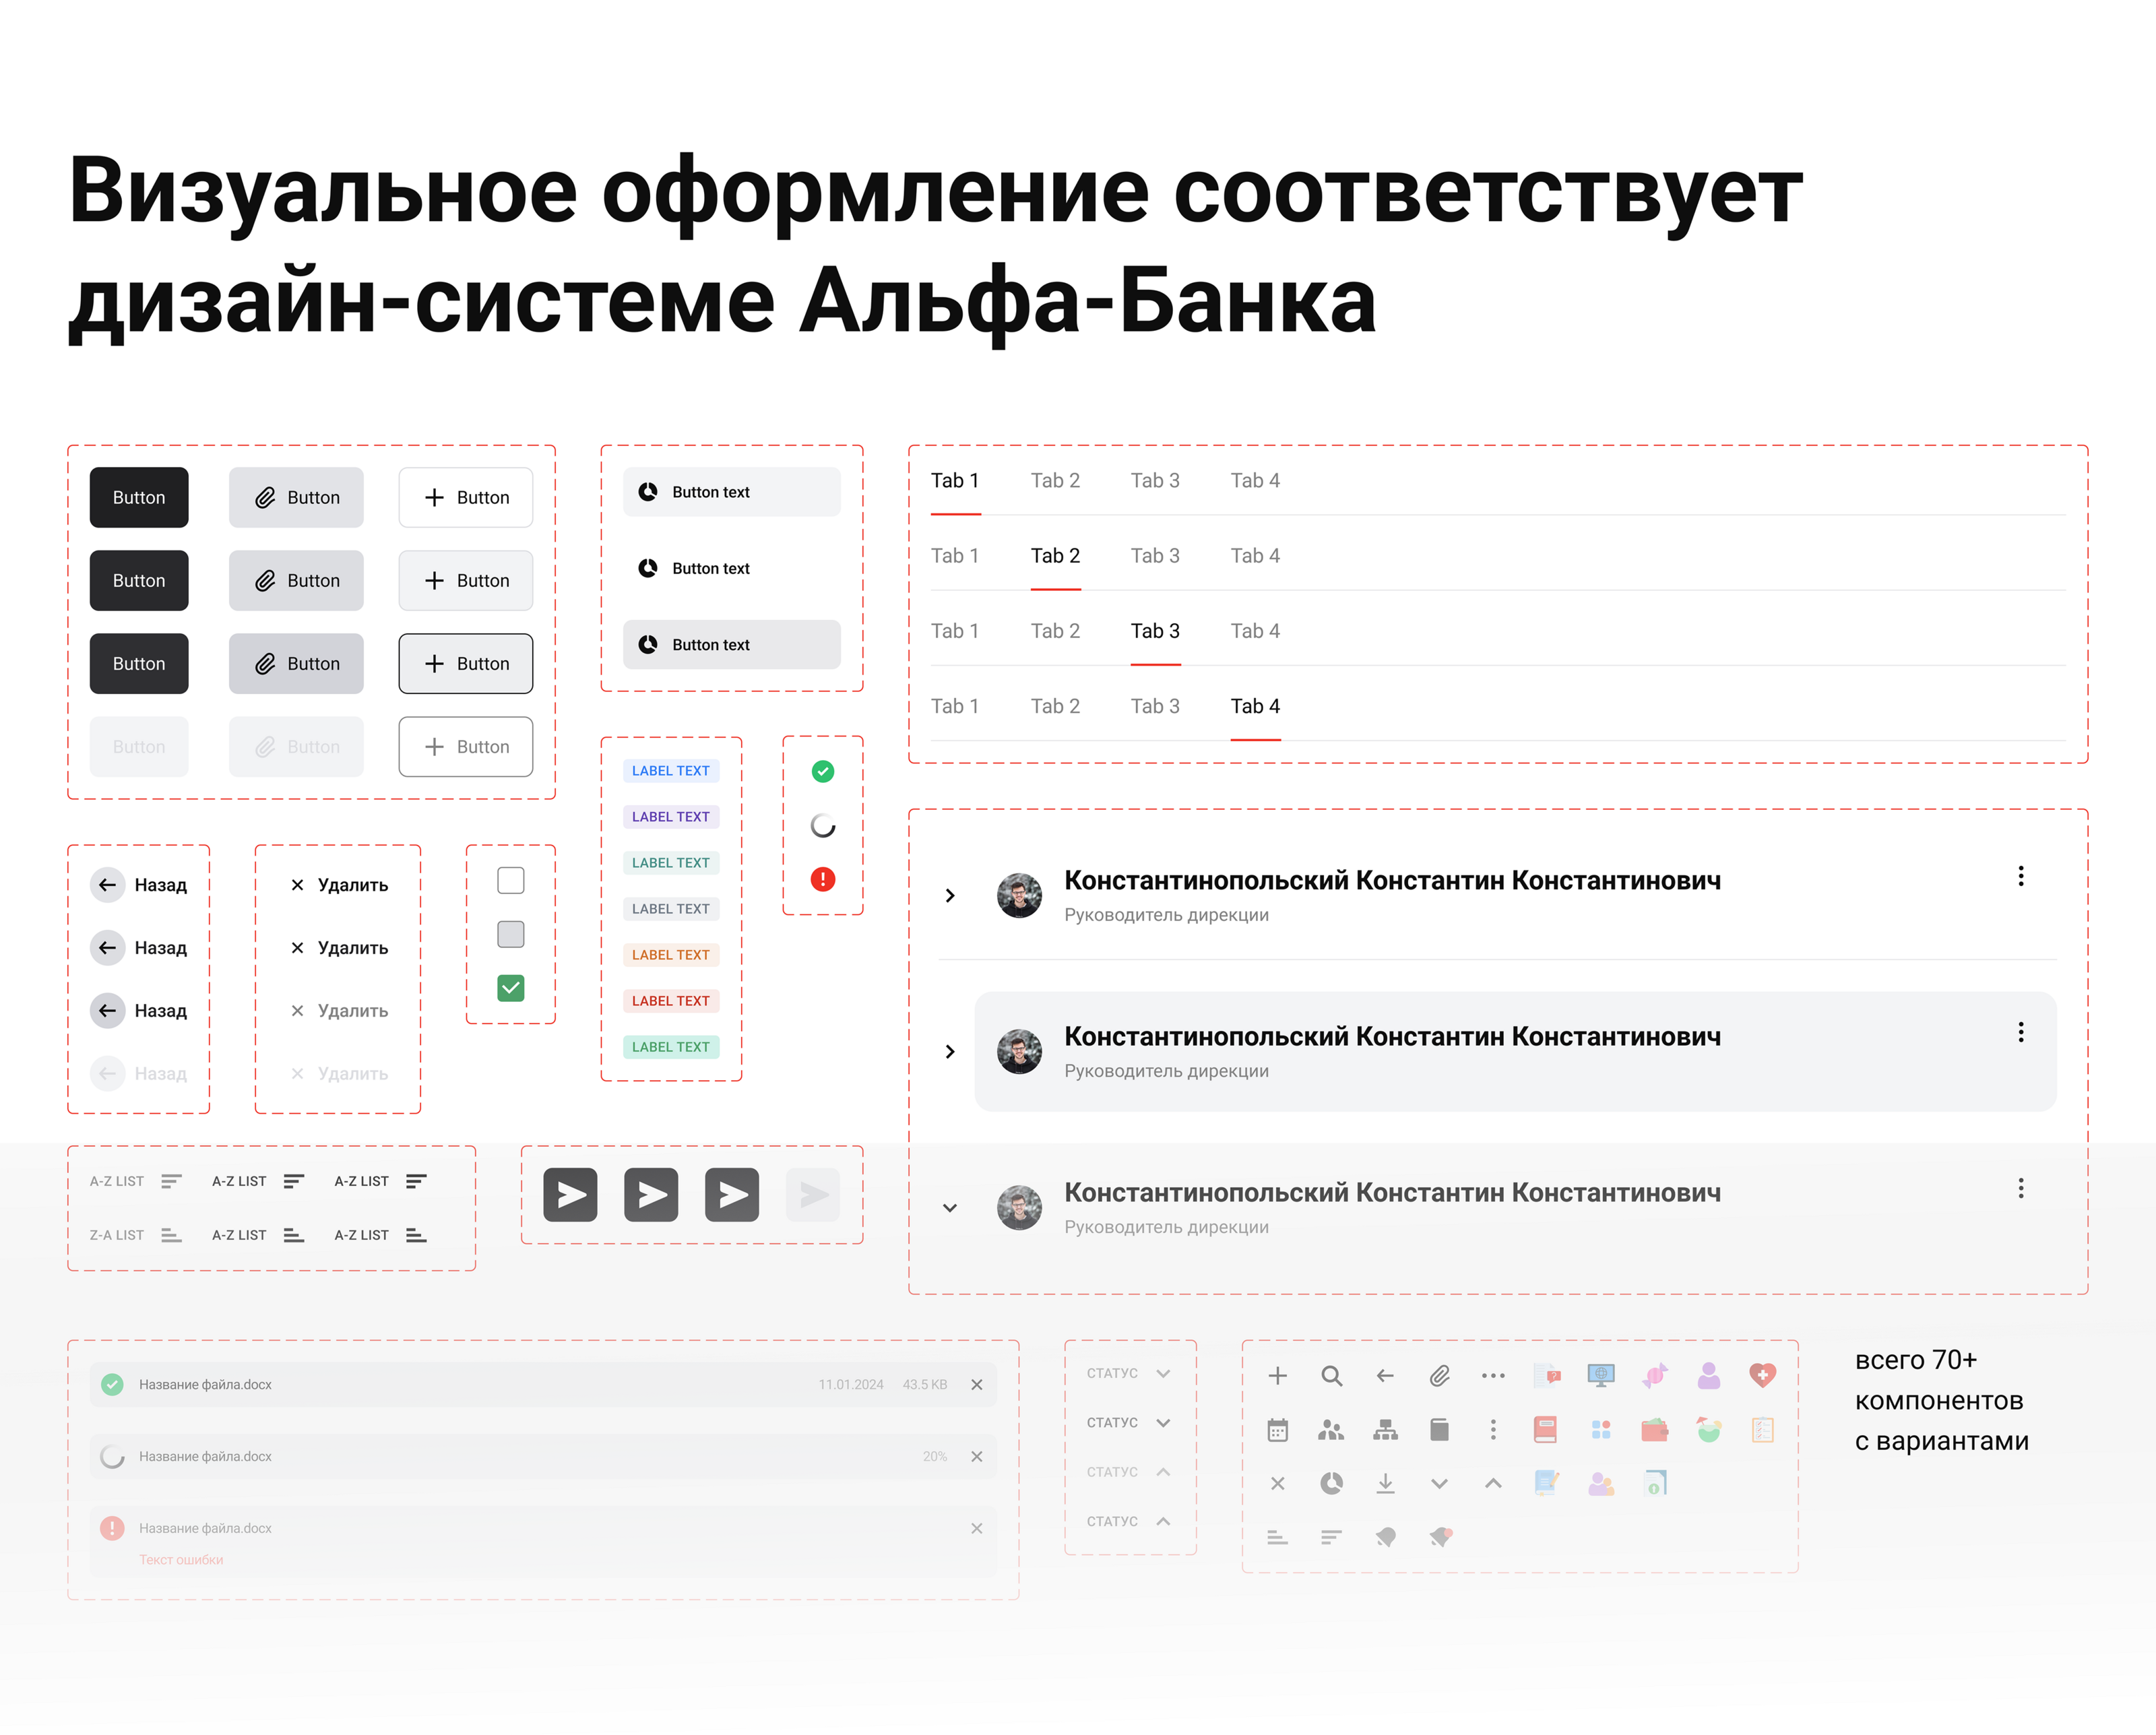Uncheck the green checked checkbox
The image size is (2156, 1735).
pyautogui.click(x=510, y=988)
